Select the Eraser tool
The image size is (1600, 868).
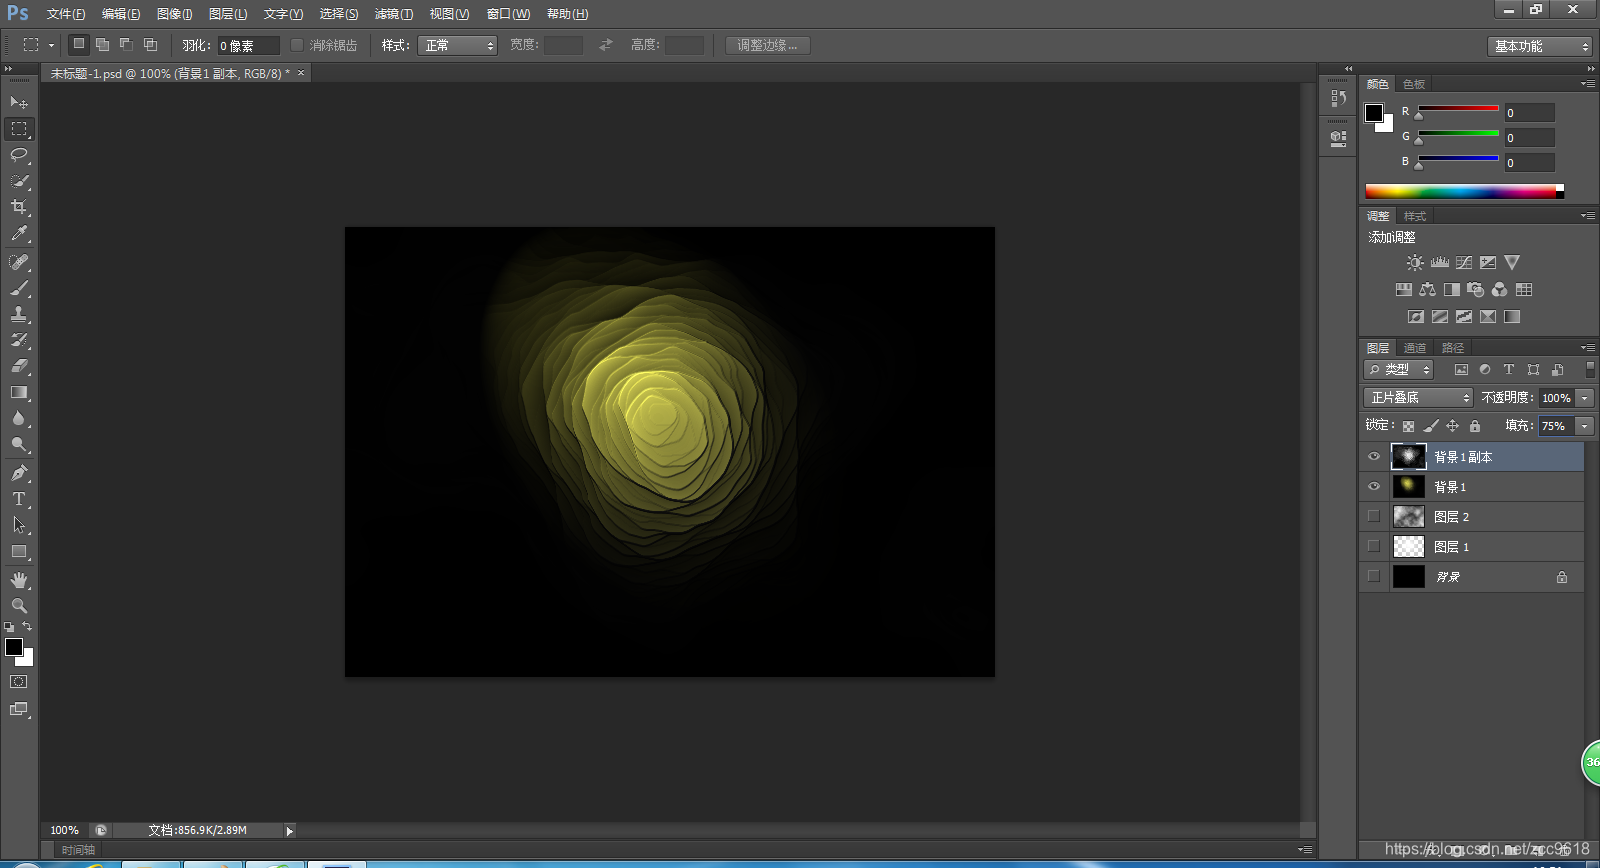(x=19, y=366)
